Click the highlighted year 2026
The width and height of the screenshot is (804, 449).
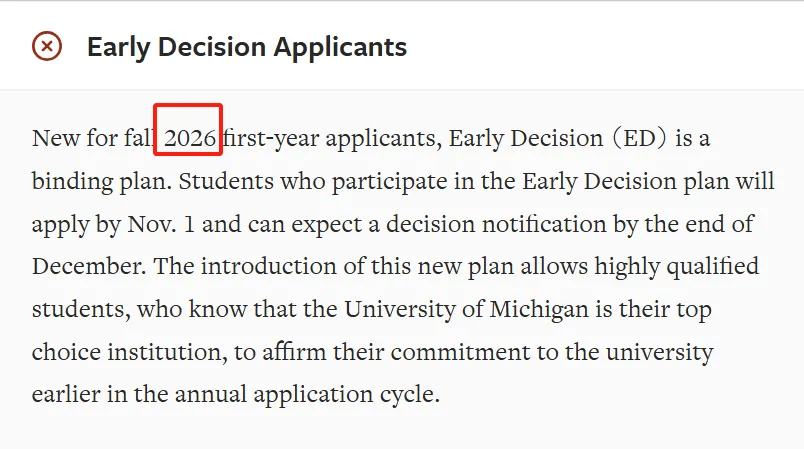coord(190,138)
